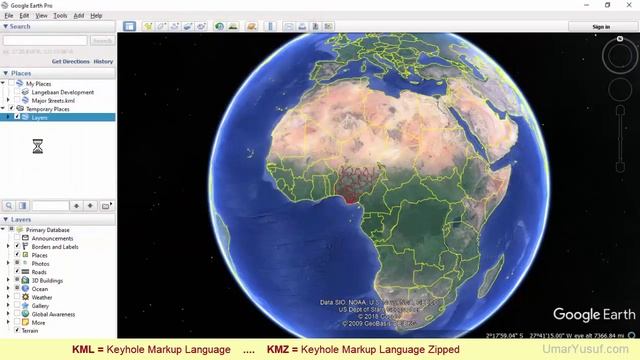Viewport: 640px width, 360px height.
Task: Click the Historical Imagery clock icon
Action: click(220, 27)
